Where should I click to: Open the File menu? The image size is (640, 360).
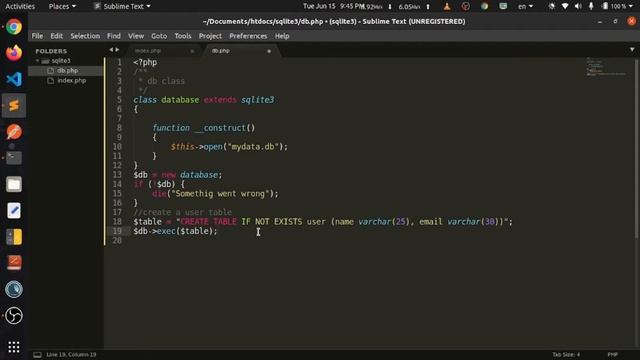click(37, 36)
